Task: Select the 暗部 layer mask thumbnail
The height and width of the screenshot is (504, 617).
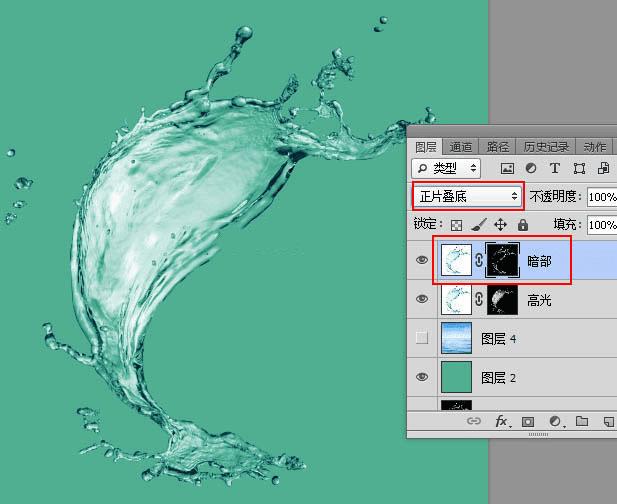Action: coord(502,260)
